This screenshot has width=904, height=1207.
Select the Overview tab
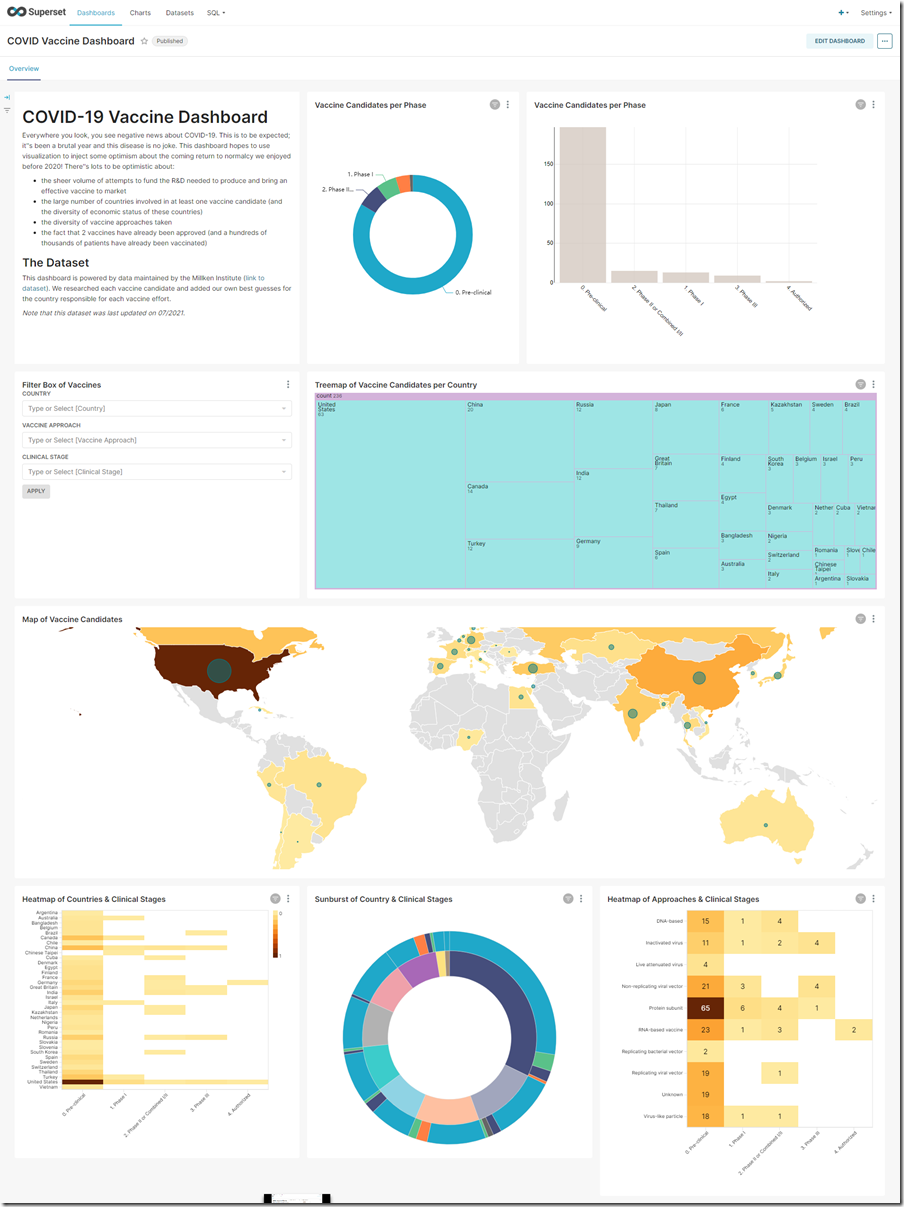[x=24, y=69]
